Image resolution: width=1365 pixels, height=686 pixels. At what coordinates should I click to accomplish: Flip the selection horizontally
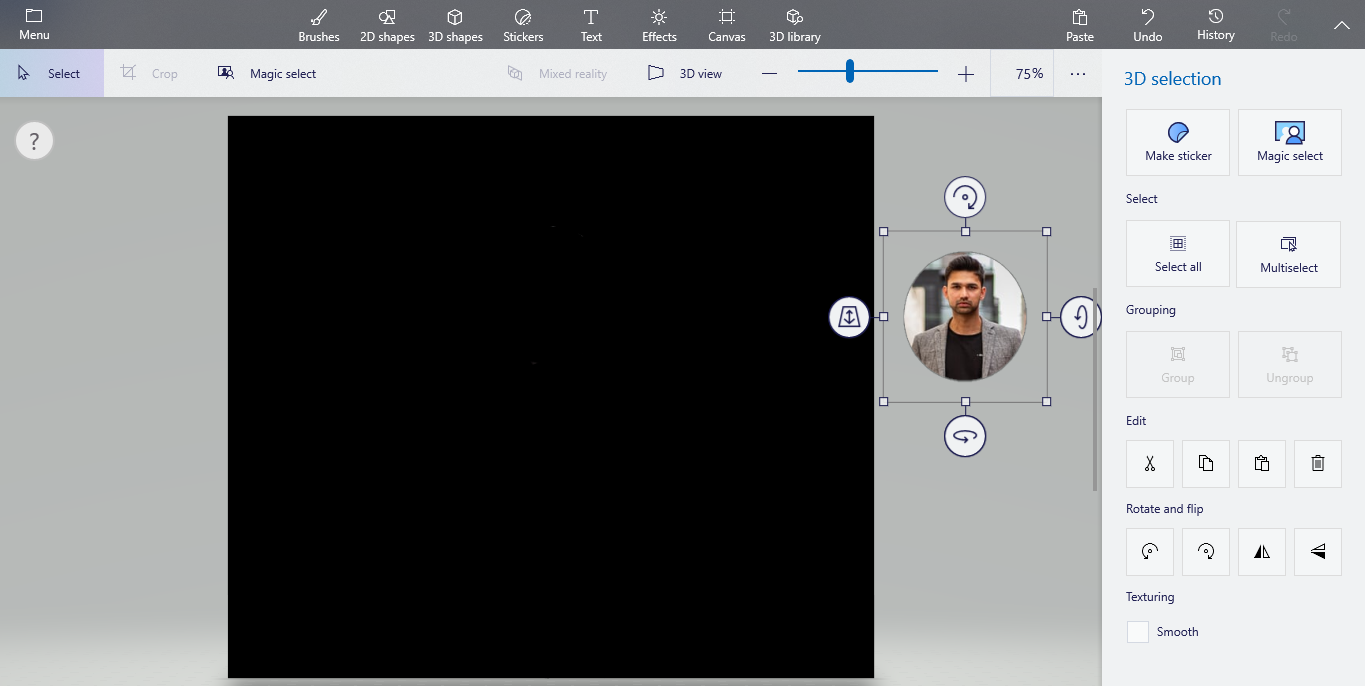tap(1261, 551)
